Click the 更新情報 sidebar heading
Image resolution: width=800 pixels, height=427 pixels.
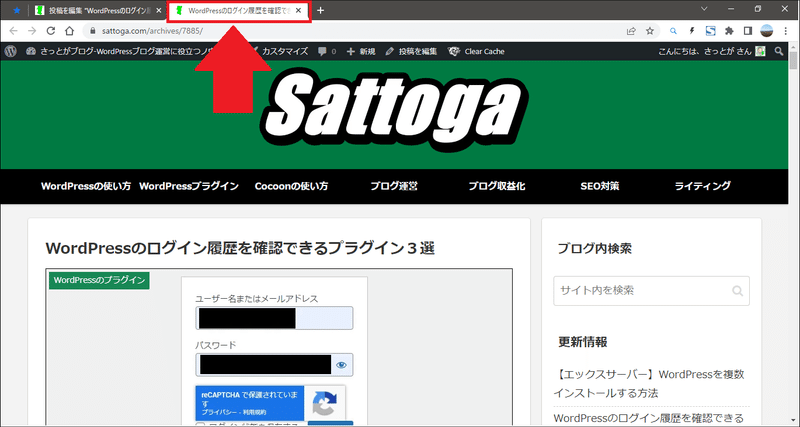pos(583,342)
